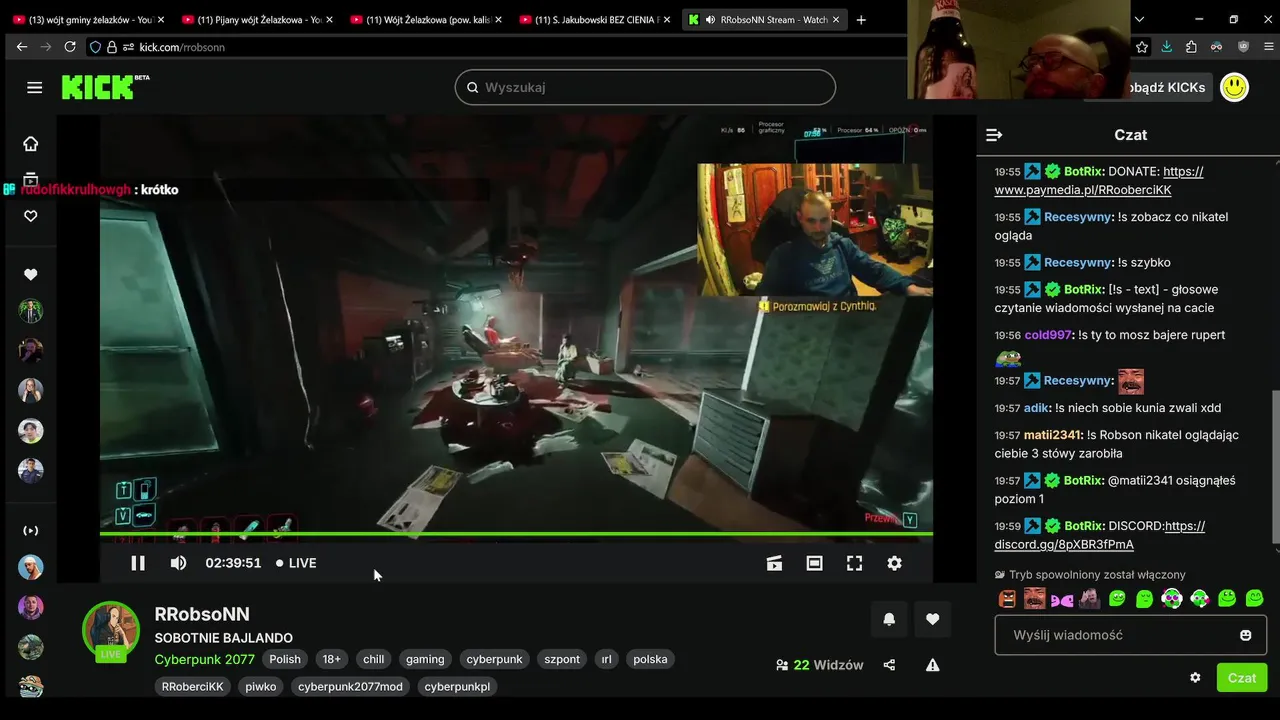Share the stream via share icon
The height and width of the screenshot is (720, 1280).
[889, 665]
